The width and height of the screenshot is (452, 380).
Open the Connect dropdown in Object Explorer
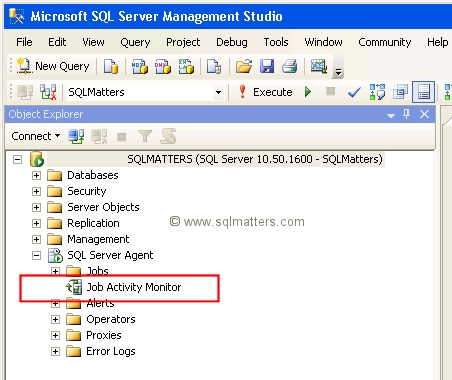click(36, 136)
